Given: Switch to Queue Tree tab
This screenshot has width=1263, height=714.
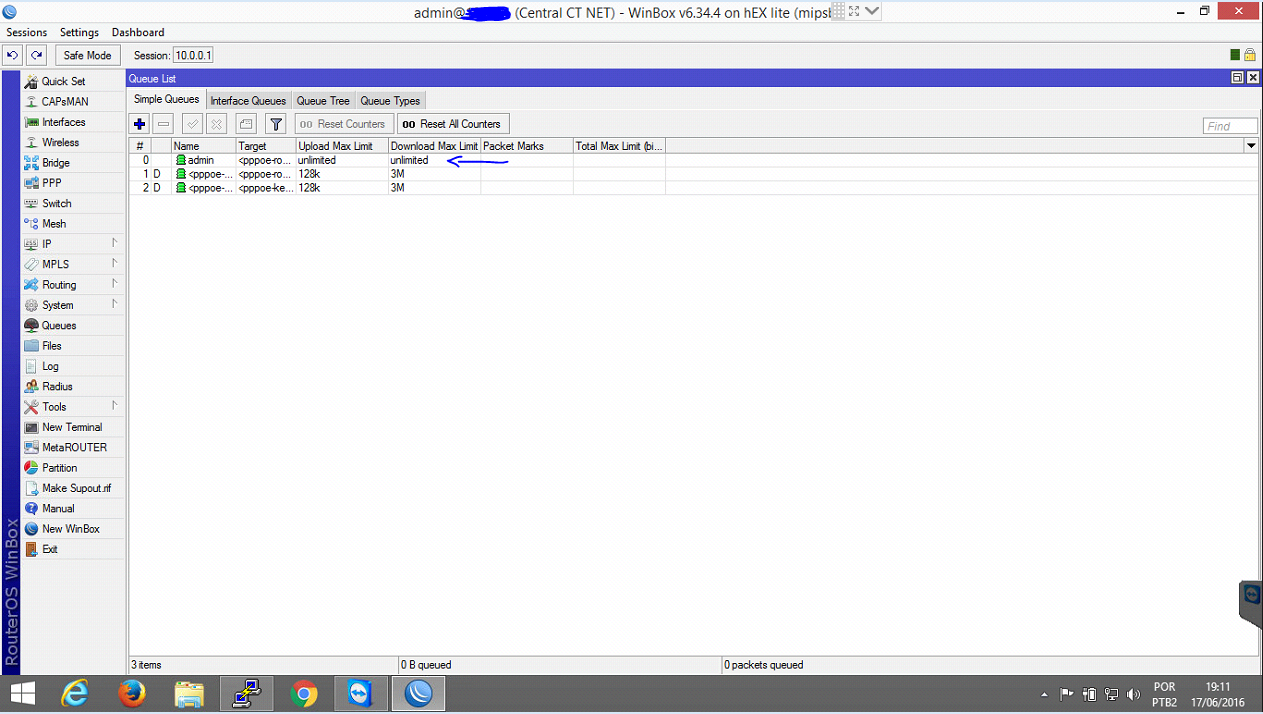Looking at the screenshot, I should pyautogui.click(x=323, y=100).
